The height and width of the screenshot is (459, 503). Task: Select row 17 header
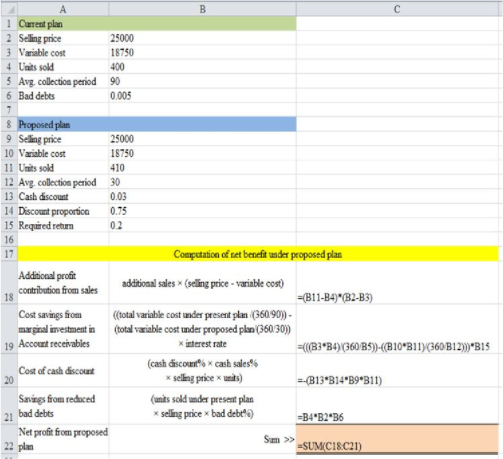[x=9, y=254]
